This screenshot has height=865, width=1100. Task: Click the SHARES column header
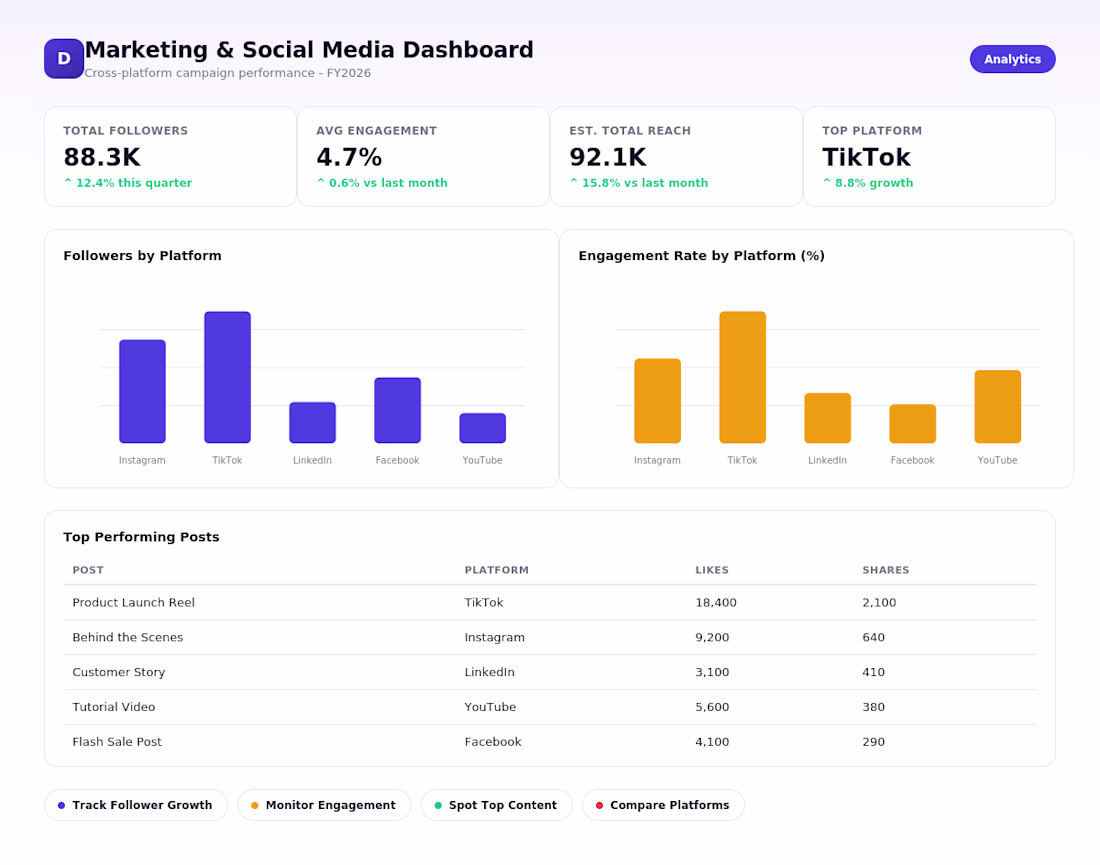click(x=885, y=570)
